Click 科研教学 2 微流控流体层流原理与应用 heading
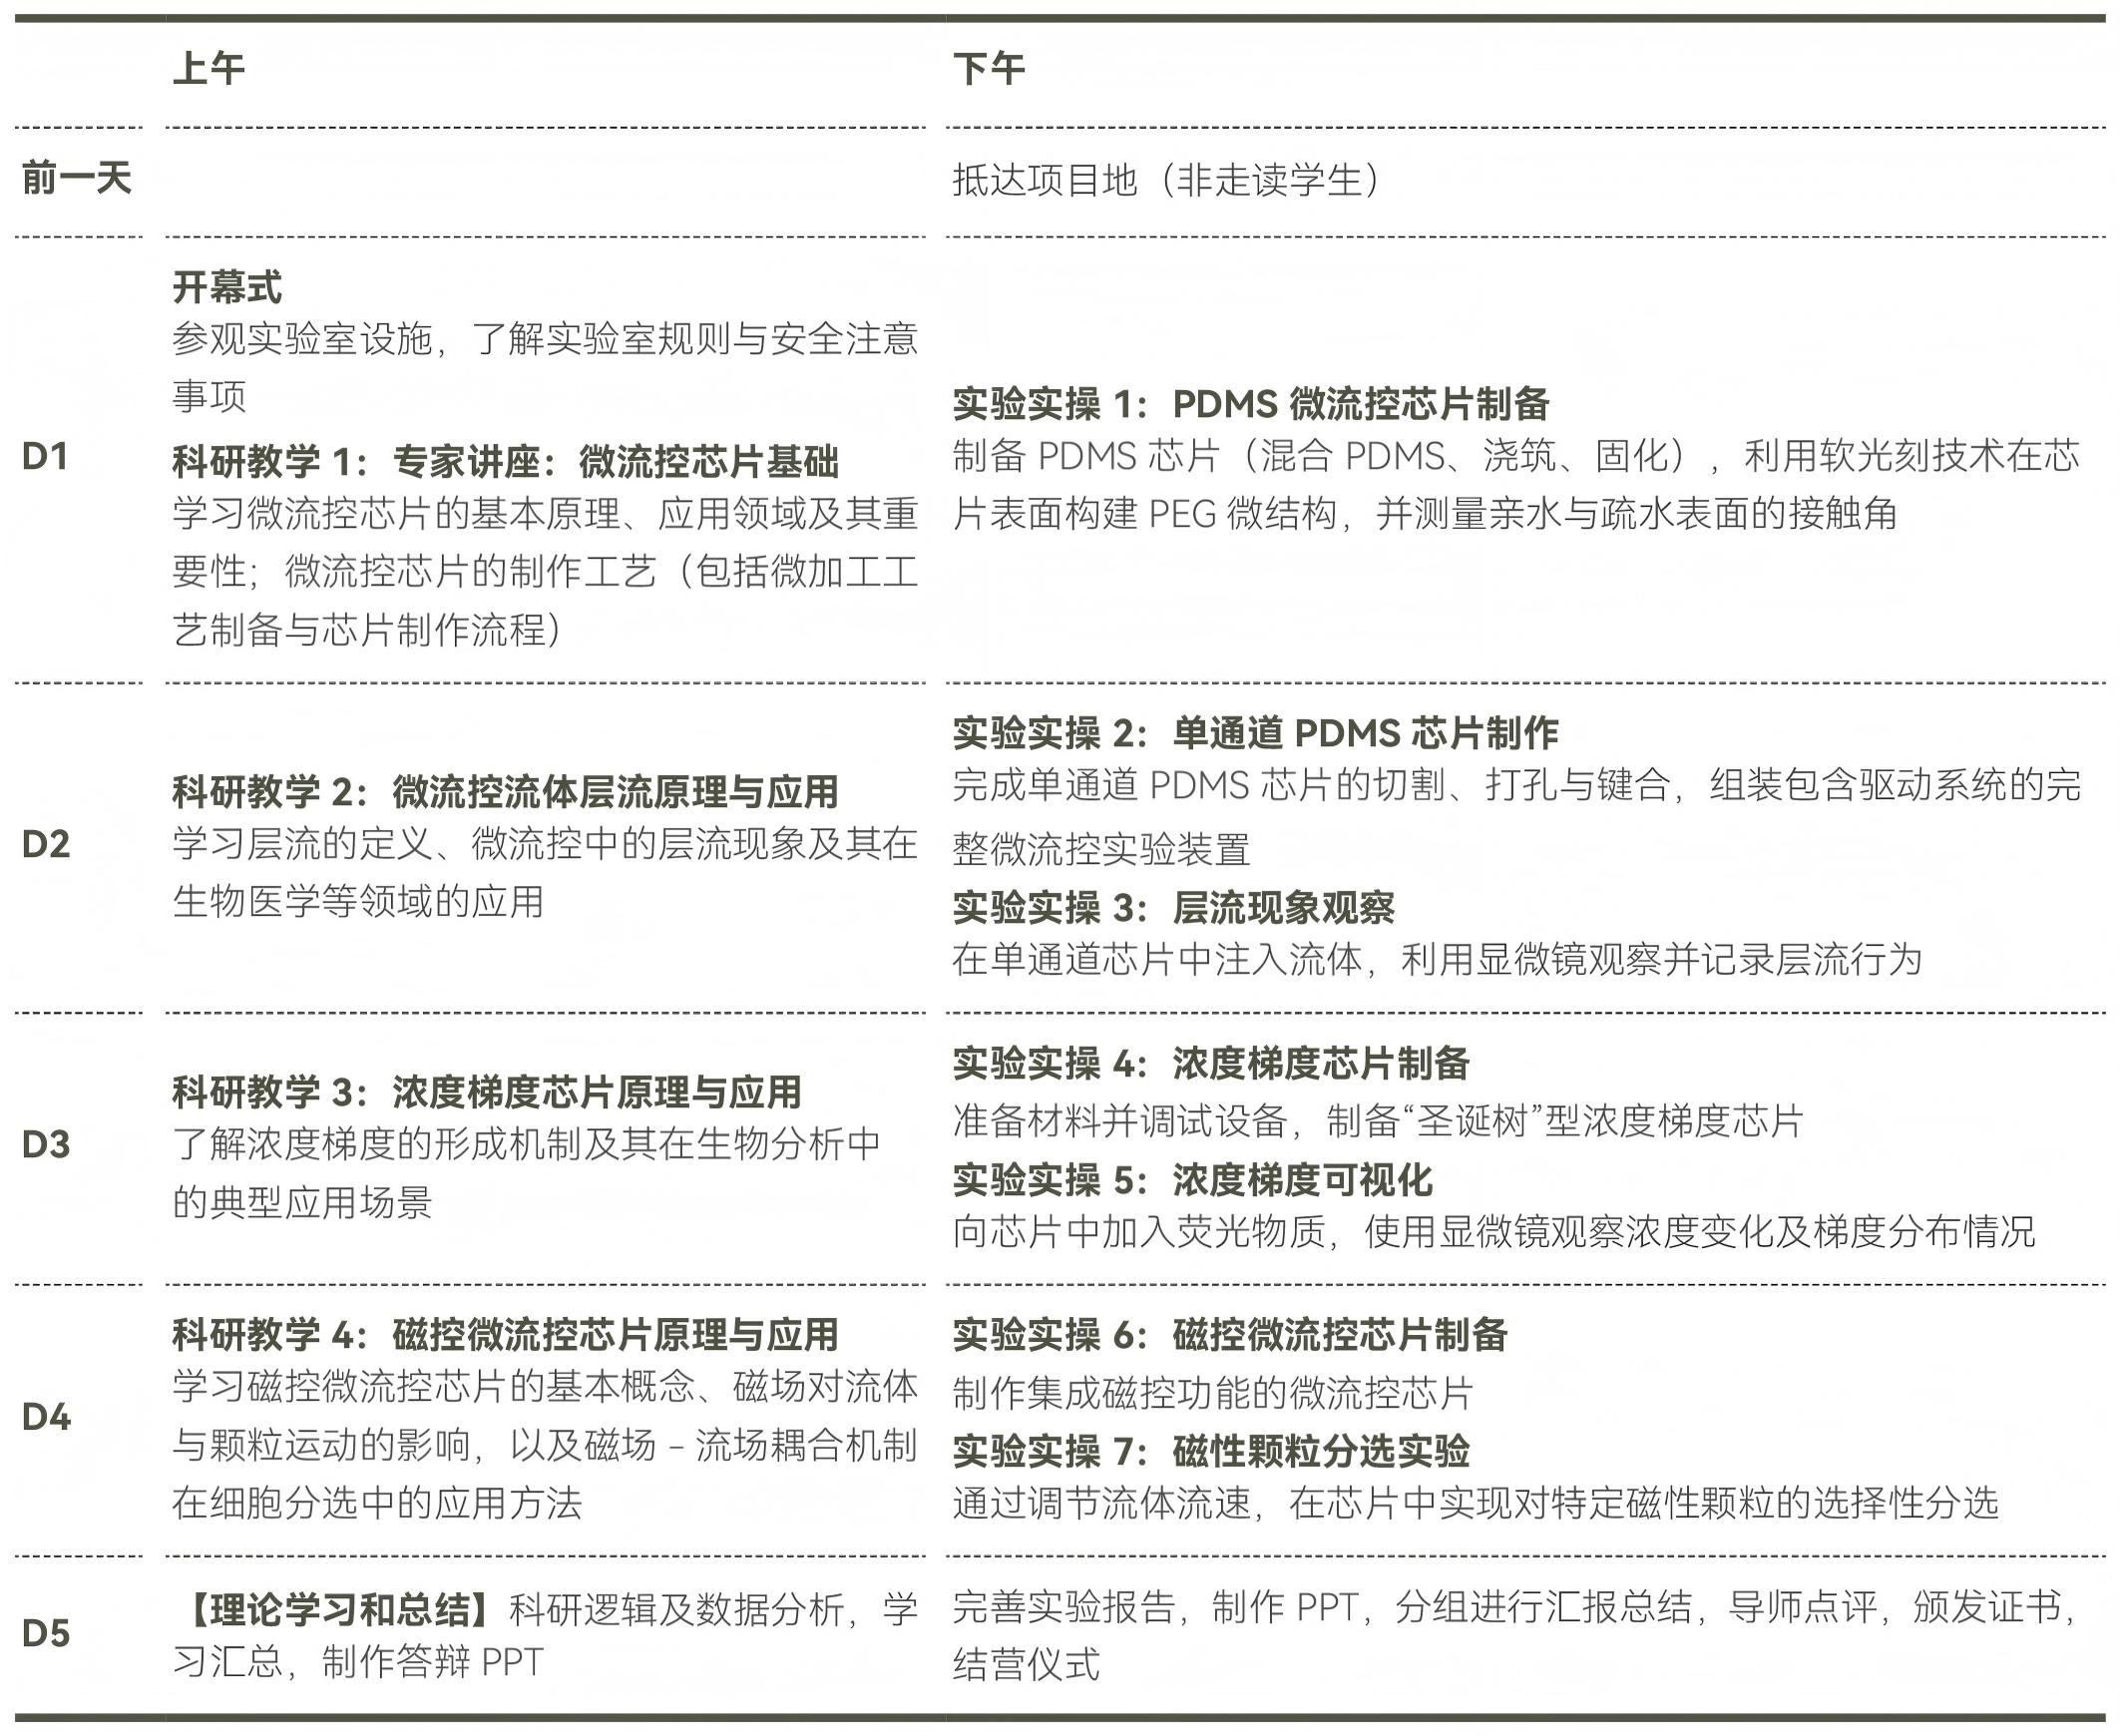This screenshot has height=1736, width=2120. tap(505, 792)
